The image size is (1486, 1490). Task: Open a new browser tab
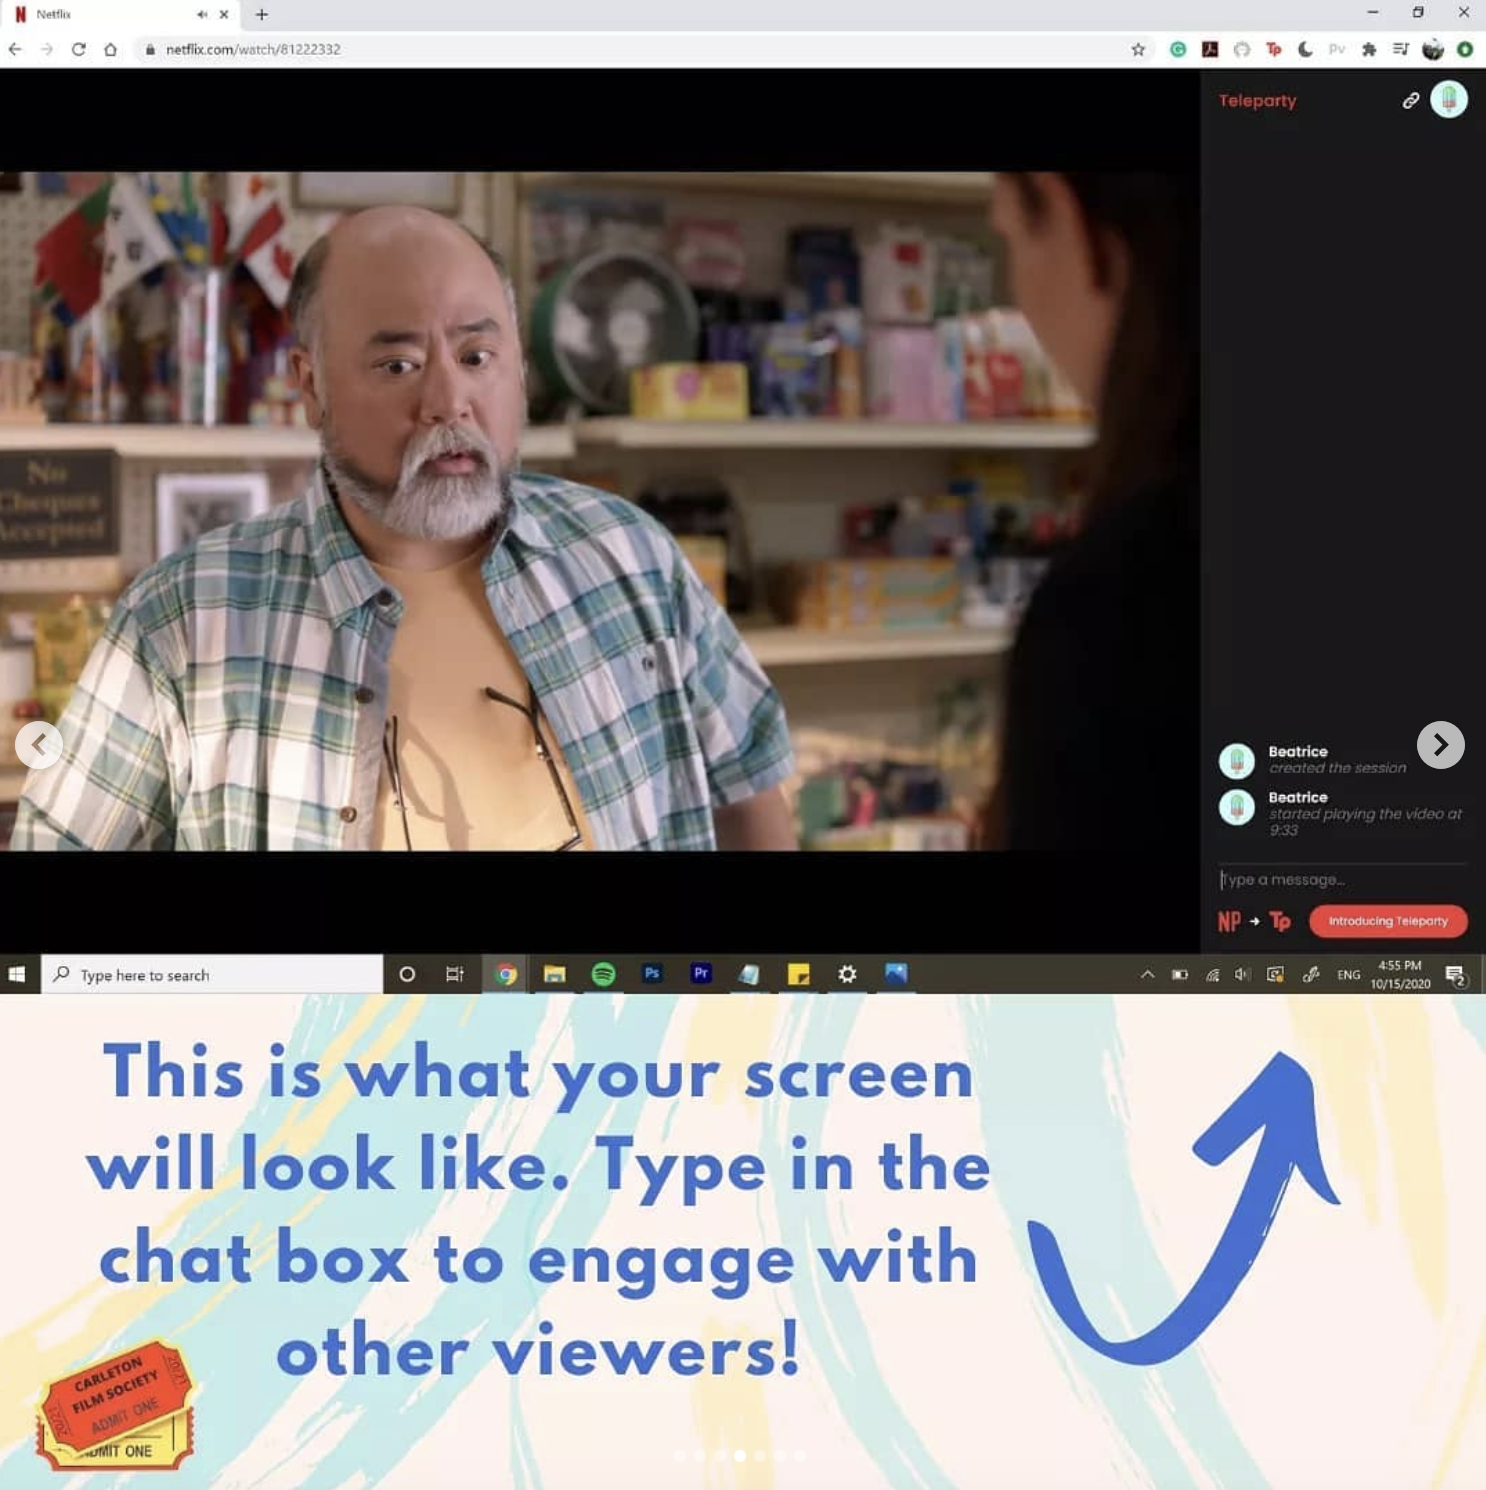tap(262, 14)
